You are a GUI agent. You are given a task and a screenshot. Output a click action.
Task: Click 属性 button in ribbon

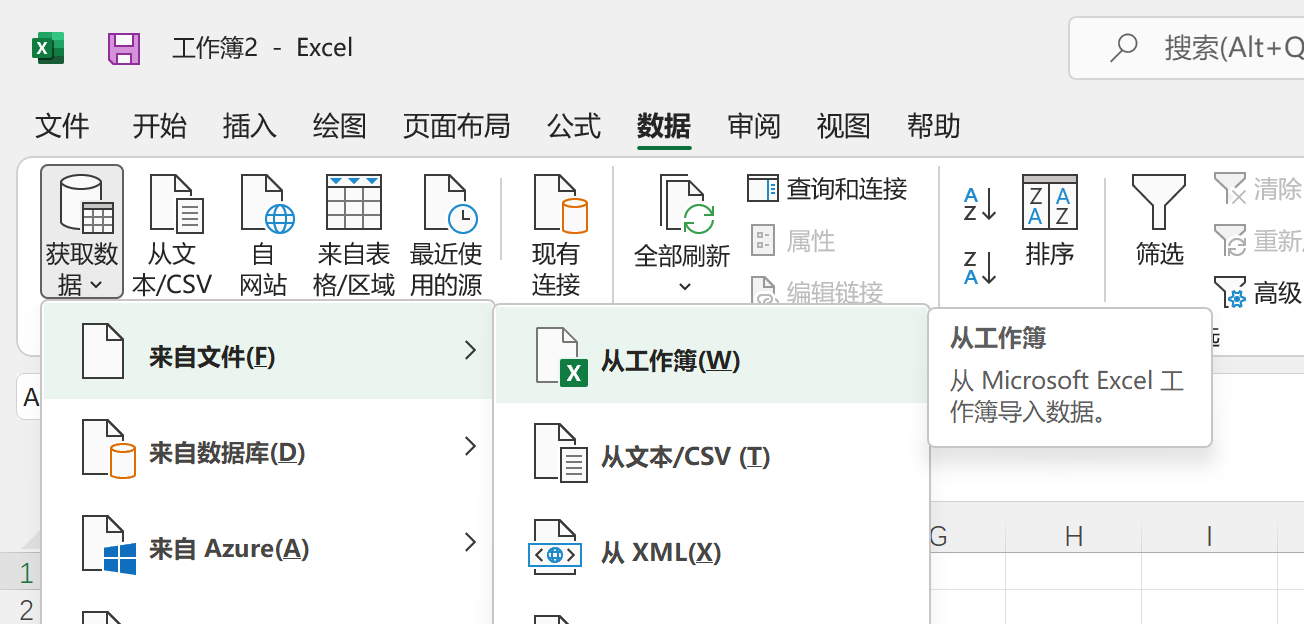[792, 240]
